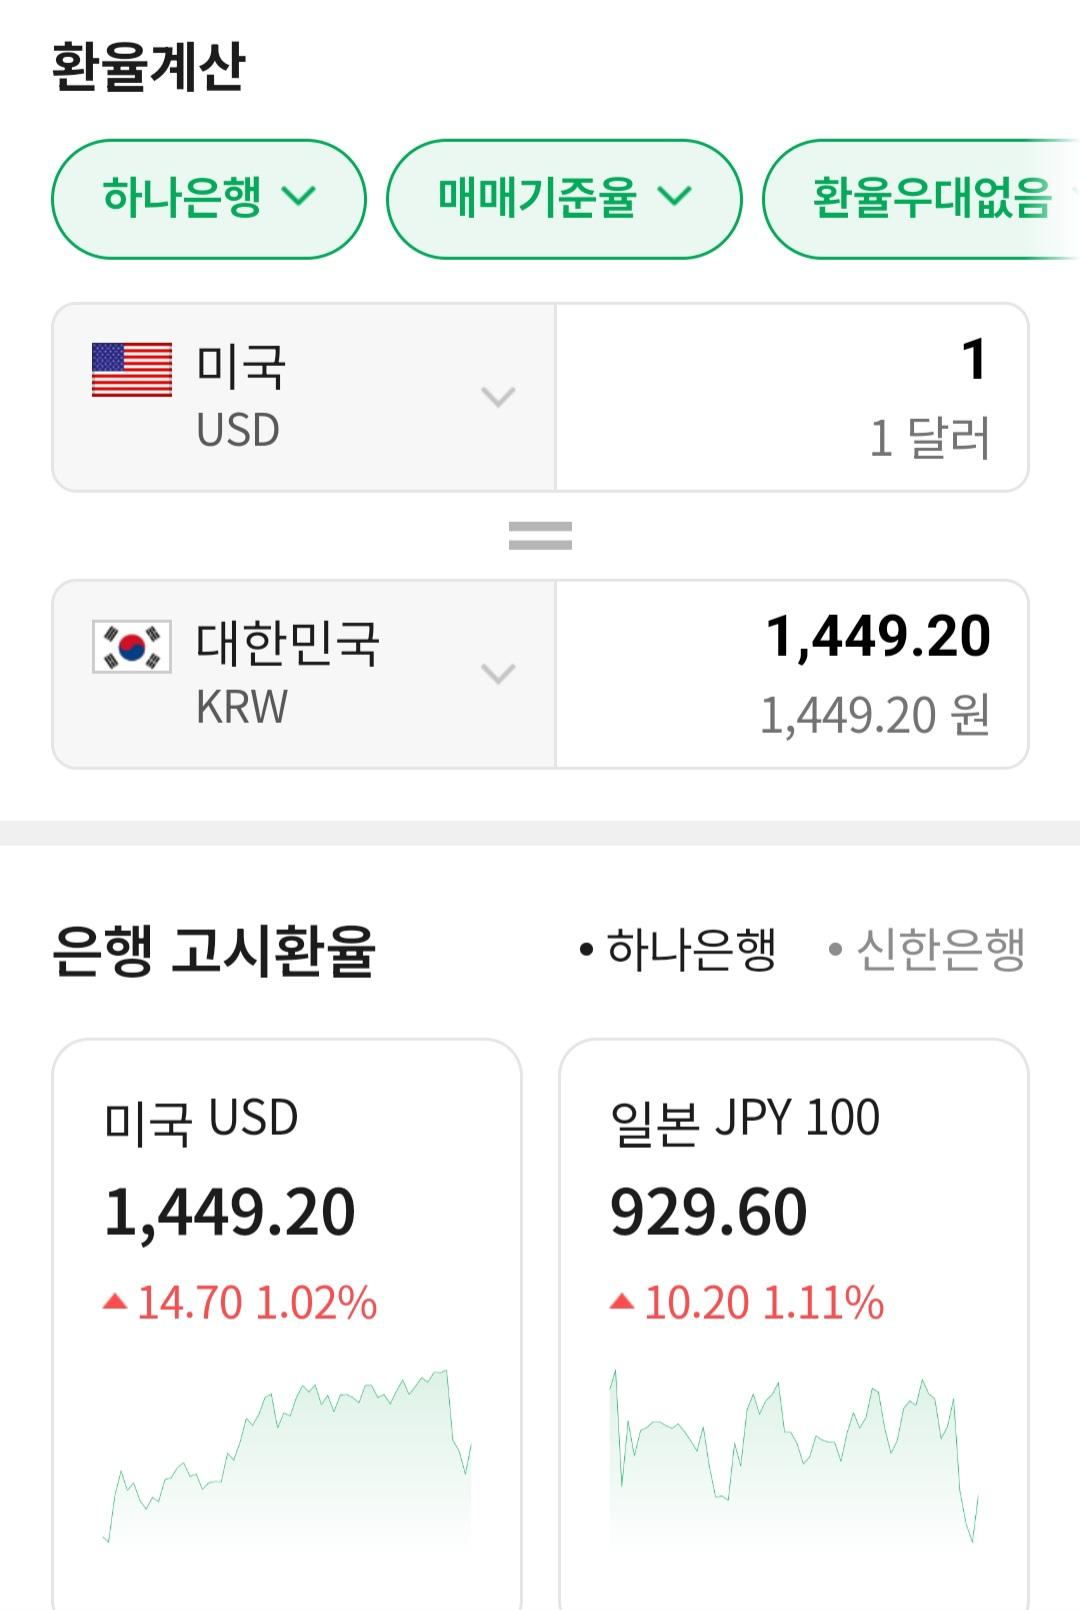This screenshot has height=1610, width=1080.
Task: Open the 하나은행 bank selector dropdown
Action: [208, 198]
